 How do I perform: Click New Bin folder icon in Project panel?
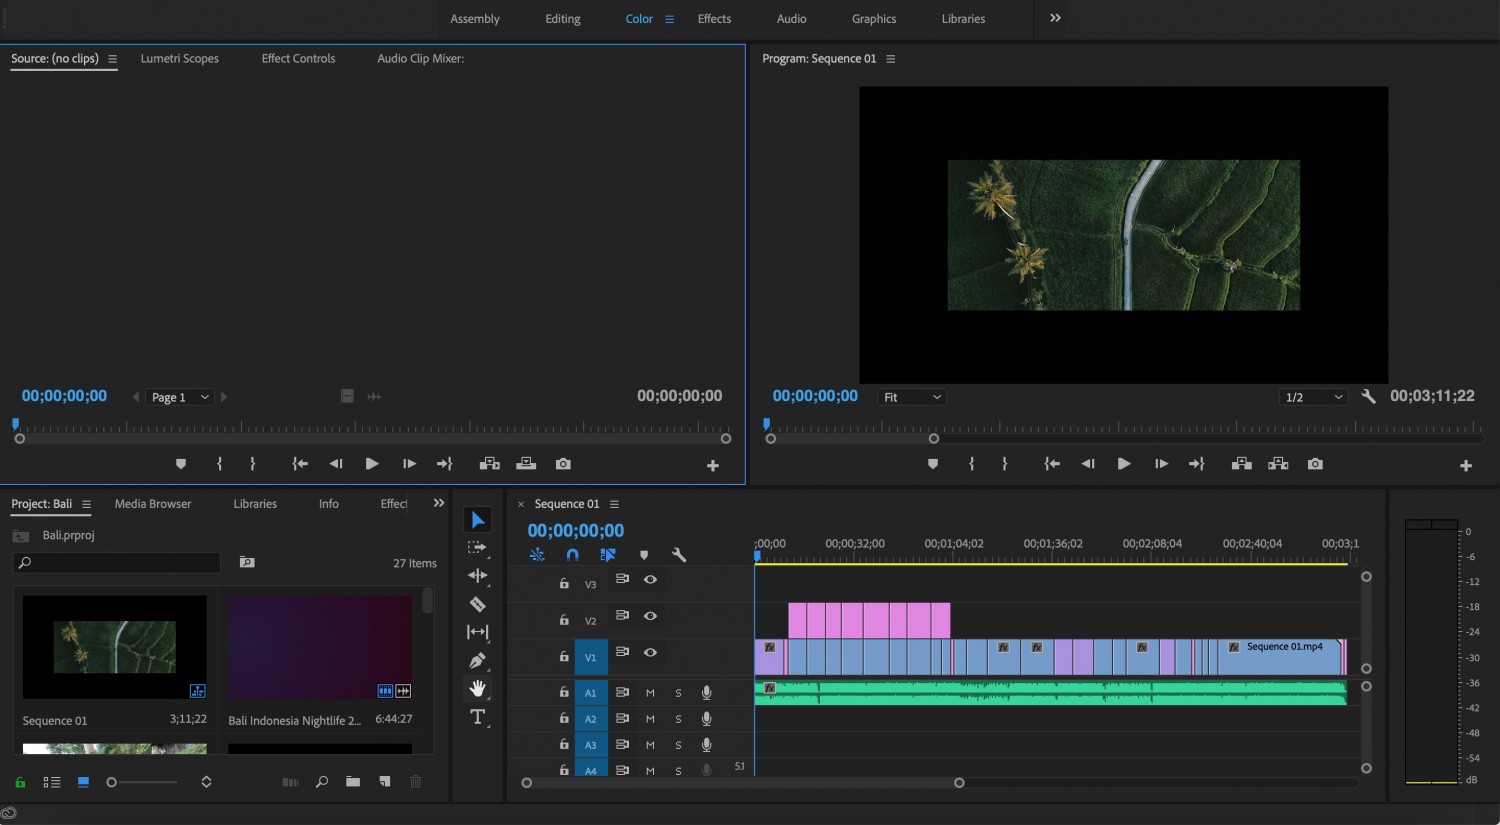[x=353, y=782]
